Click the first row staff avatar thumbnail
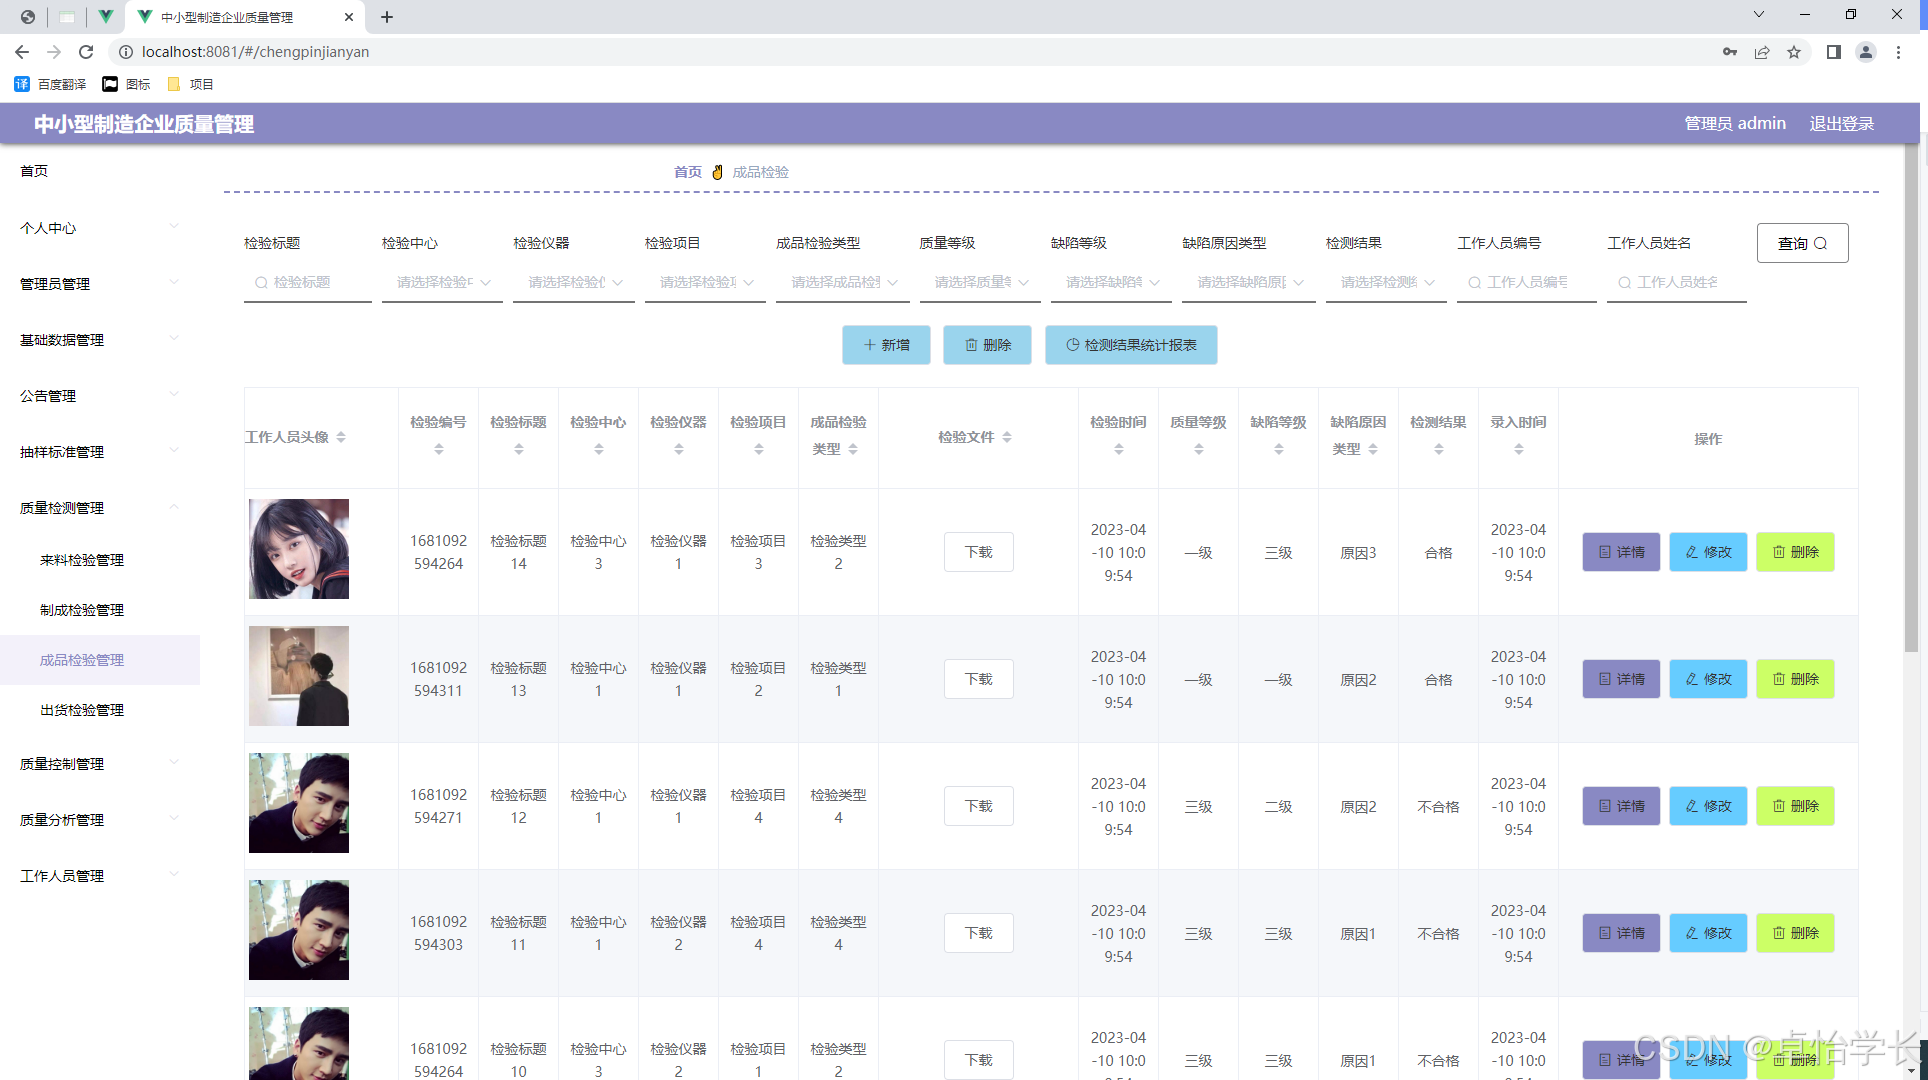This screenshot has height=1080, width=1928. [x=299, y=549]
